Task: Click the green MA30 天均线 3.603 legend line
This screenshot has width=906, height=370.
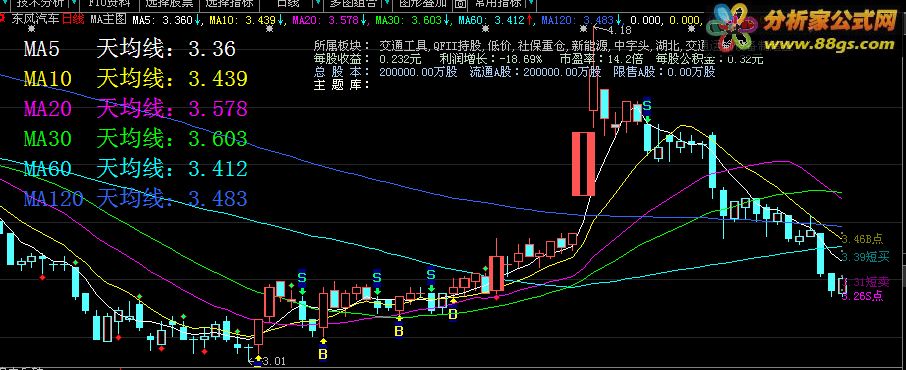Action: [135, 139]
